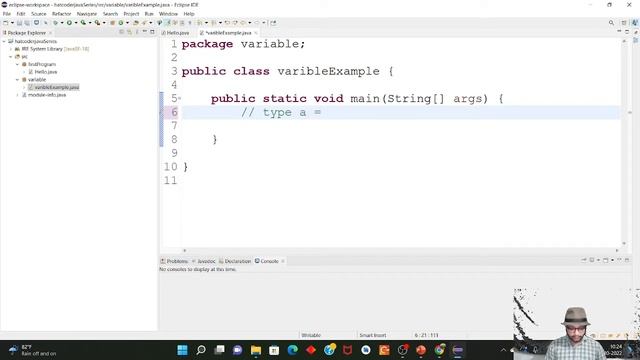The image size is (640, 360).
Task: Collapse the firstProgram package node
Action: tap(18, 64)
